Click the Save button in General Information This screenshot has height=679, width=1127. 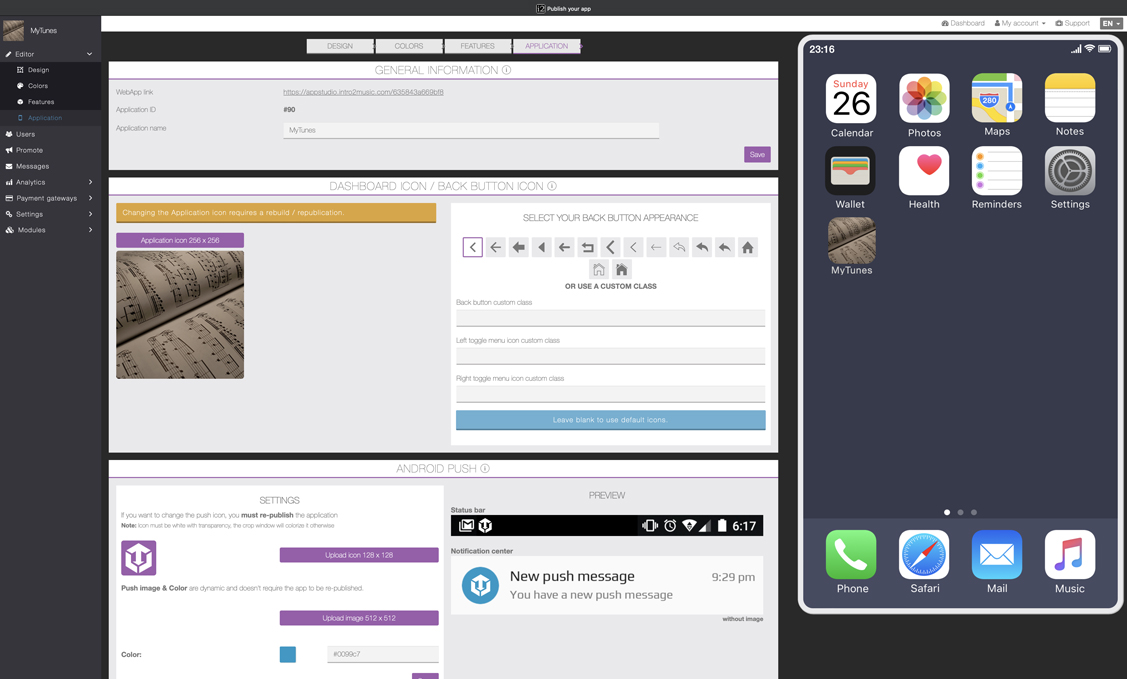[x=757, y=154]
